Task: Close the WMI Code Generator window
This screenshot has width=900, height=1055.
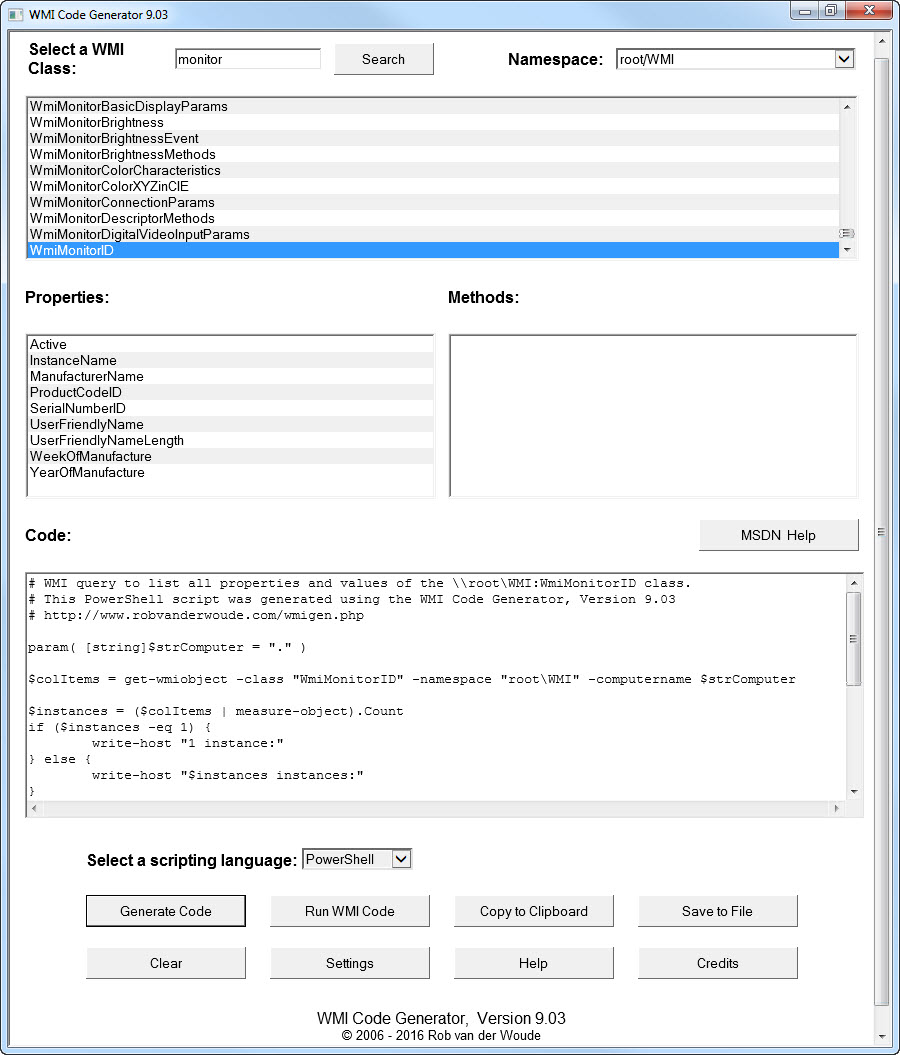Action: coord(869,11)
